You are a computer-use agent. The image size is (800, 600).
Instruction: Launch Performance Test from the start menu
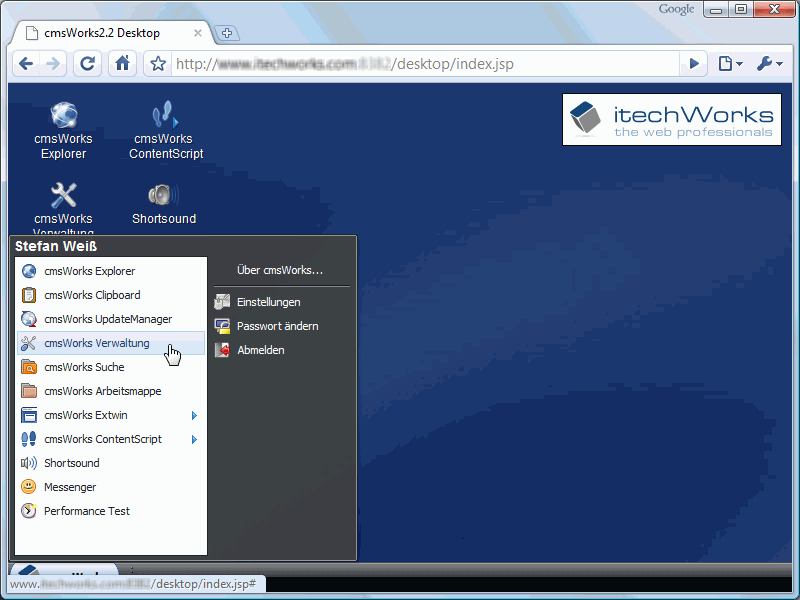point(111,511)
